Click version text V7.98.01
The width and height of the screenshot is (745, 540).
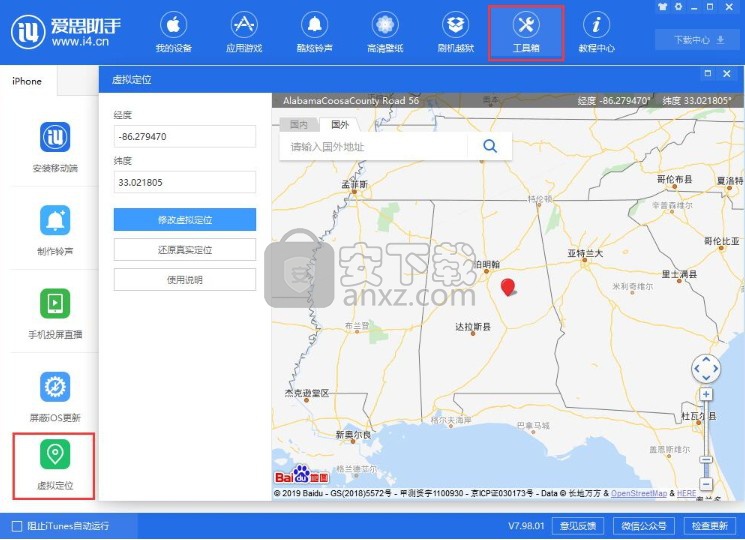coord(526,526)
